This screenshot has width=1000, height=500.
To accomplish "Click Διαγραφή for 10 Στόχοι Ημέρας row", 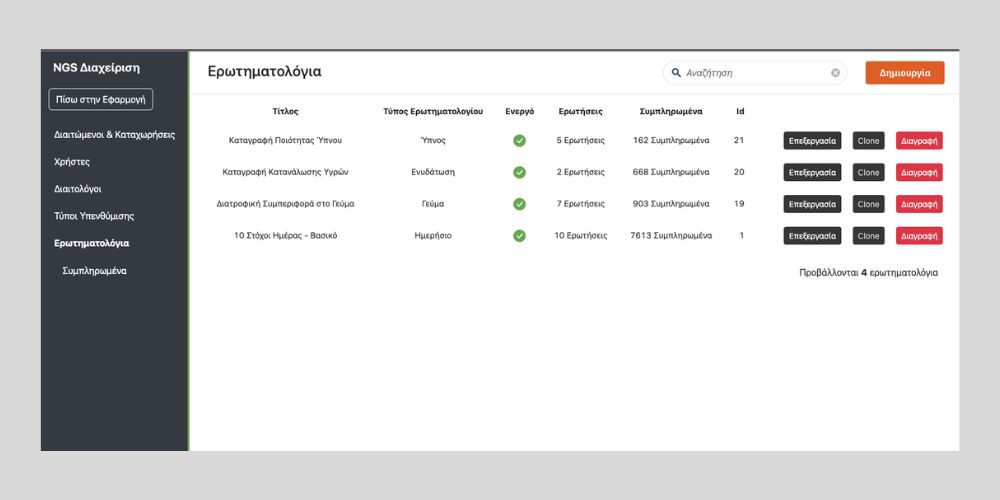I will (x=919, y=236).
